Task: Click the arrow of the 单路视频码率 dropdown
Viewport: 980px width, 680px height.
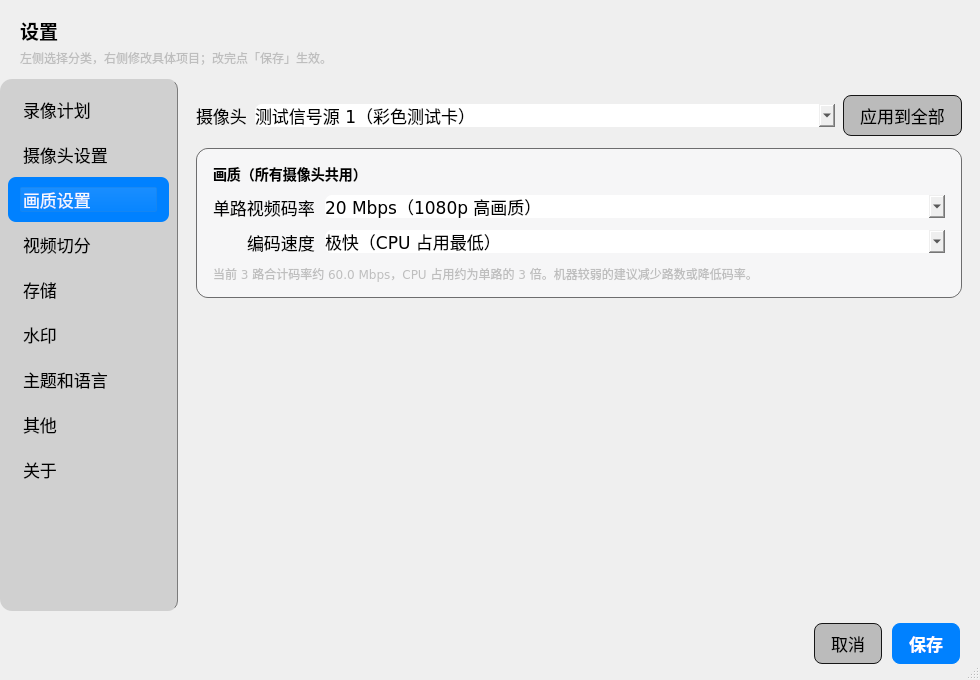Action: pyautogui.click(x=936, y=208)
